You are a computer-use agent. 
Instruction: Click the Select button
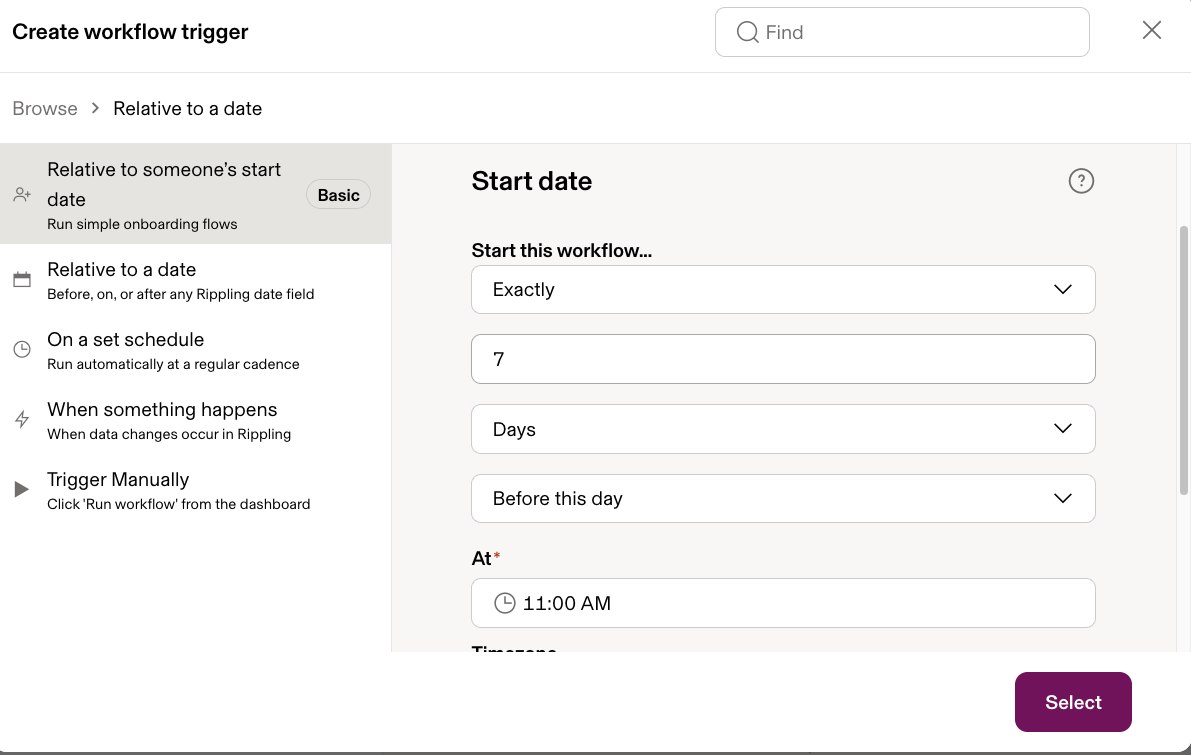coord(1073,702)
